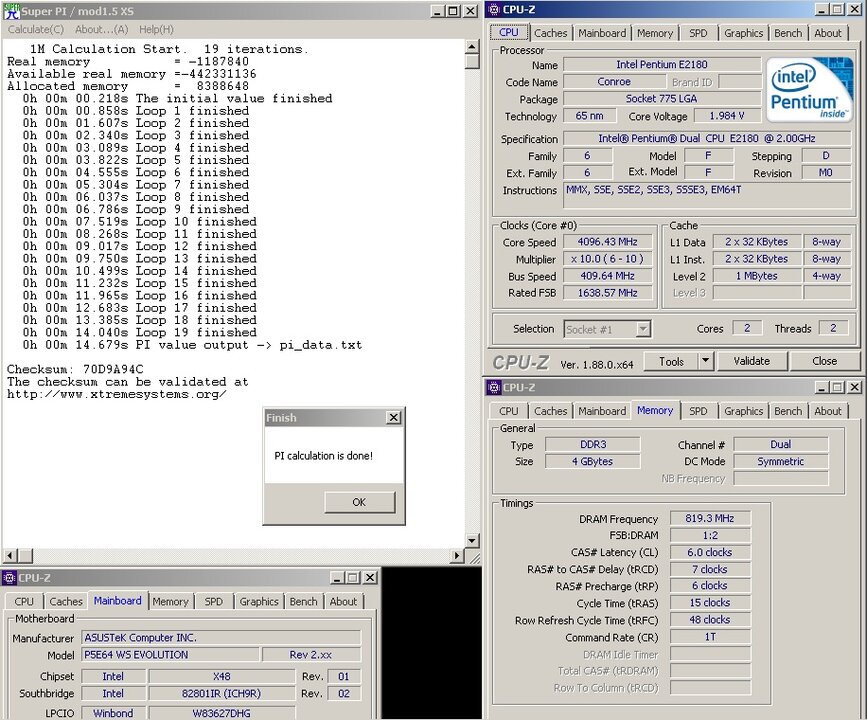Click the Validate button in CPU-Z

751,361
